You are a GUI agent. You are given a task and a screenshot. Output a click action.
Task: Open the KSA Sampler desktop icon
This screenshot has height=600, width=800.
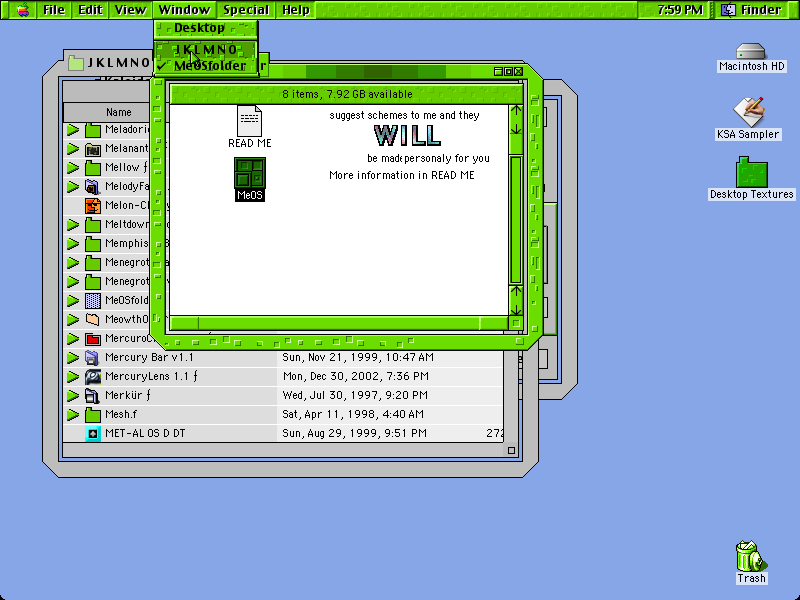748,112
